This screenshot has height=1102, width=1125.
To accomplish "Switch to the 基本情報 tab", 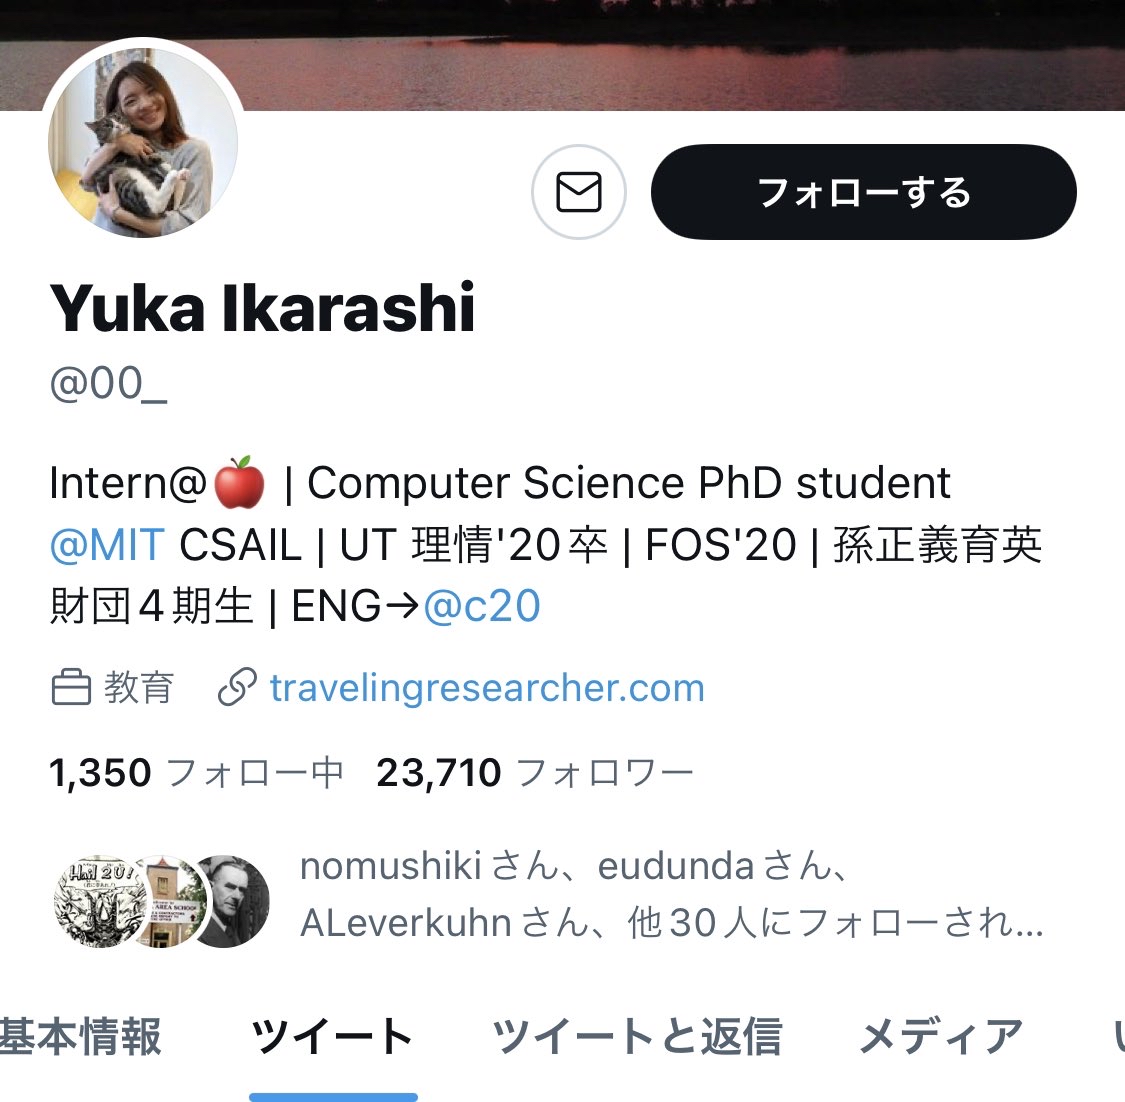I will point(80,1036).
